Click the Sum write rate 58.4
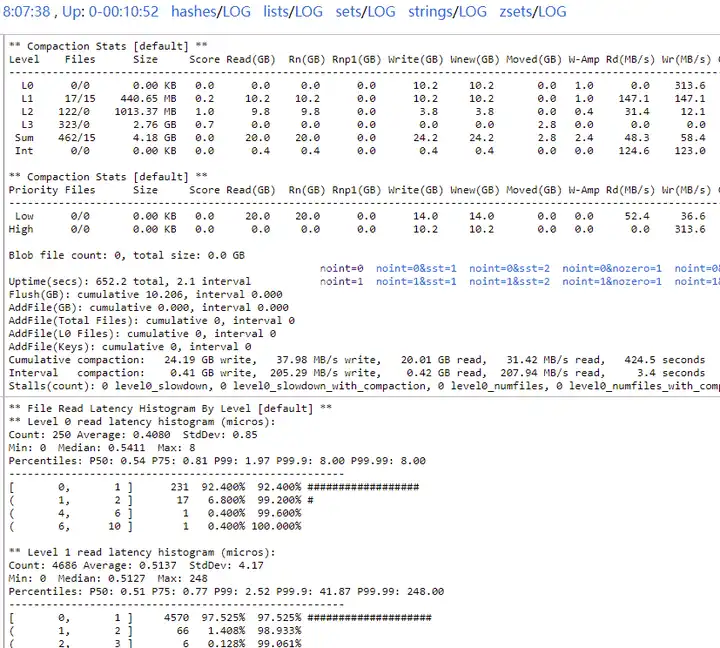This screenshot has width=720, height=648. [693, 138]
